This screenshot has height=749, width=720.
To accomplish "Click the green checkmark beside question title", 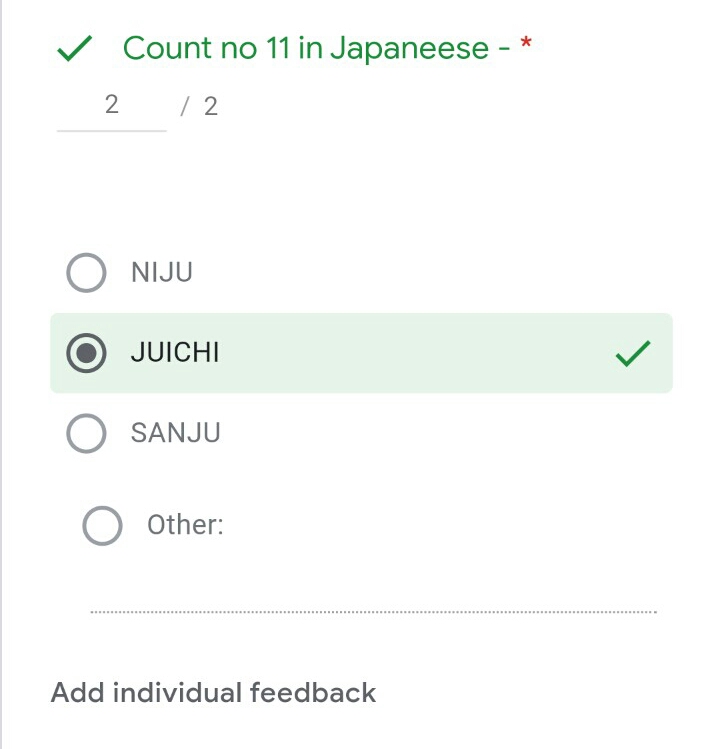I will tap(75, 48).
